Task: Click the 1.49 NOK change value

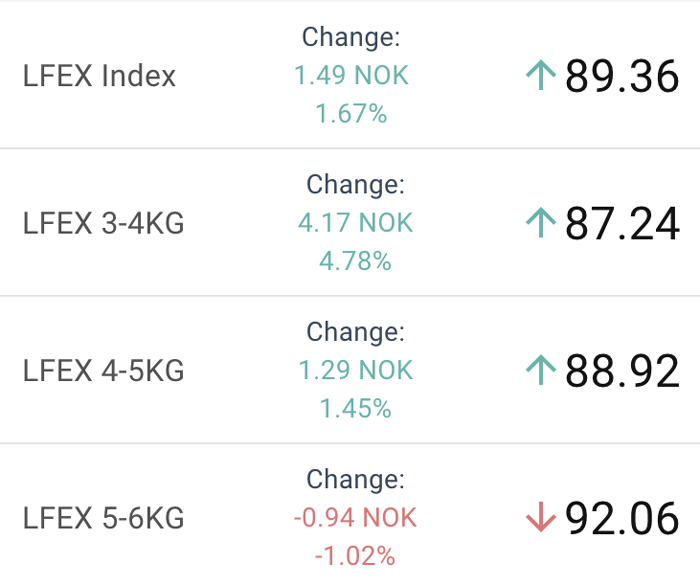Action: coord(351,75)
